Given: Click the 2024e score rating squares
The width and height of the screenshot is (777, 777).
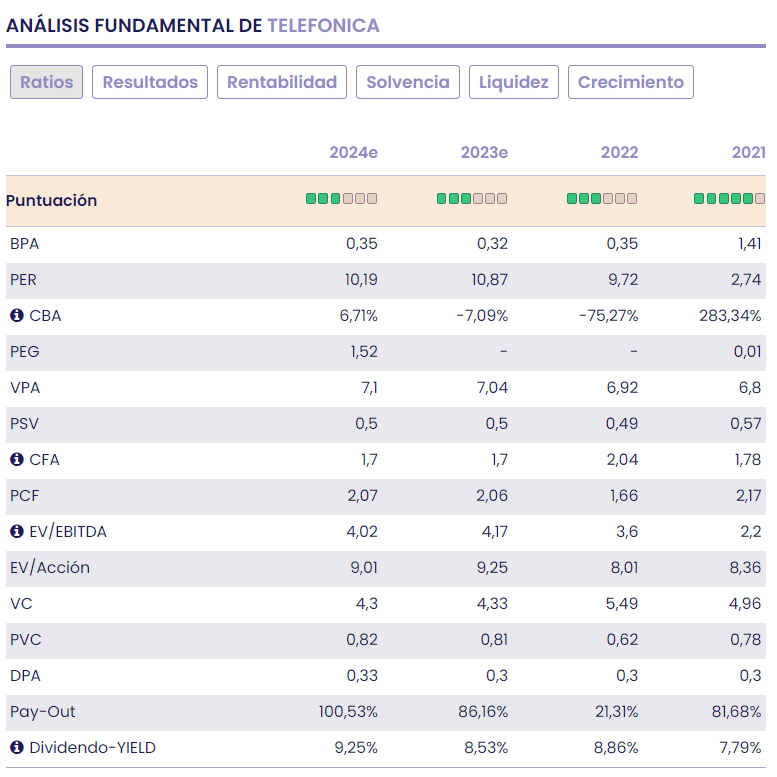Looking at the screenshot, I should 342,199.
